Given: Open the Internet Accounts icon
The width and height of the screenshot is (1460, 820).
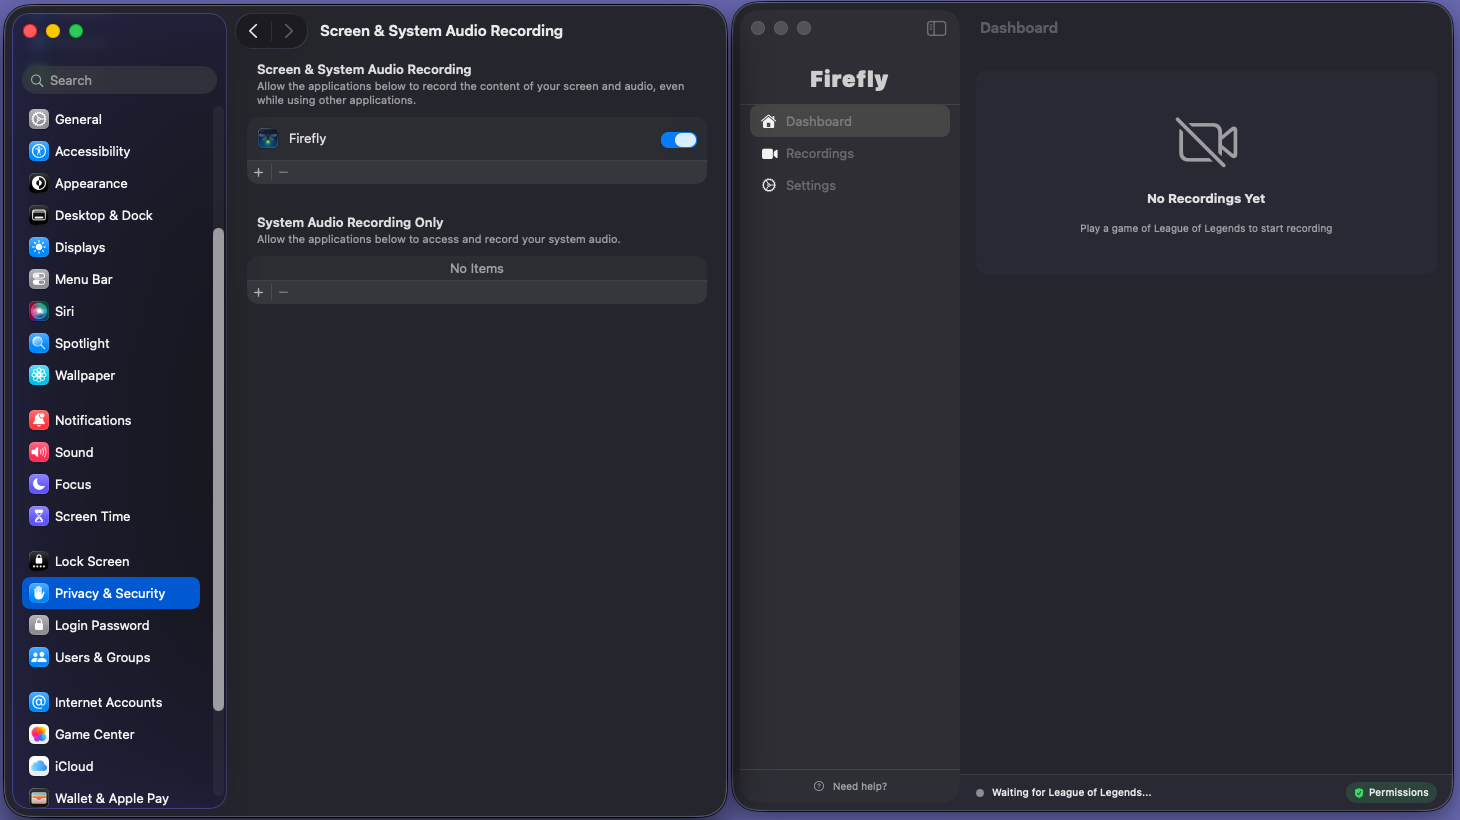Looking at the screenshot, I should tap(39, 702).
